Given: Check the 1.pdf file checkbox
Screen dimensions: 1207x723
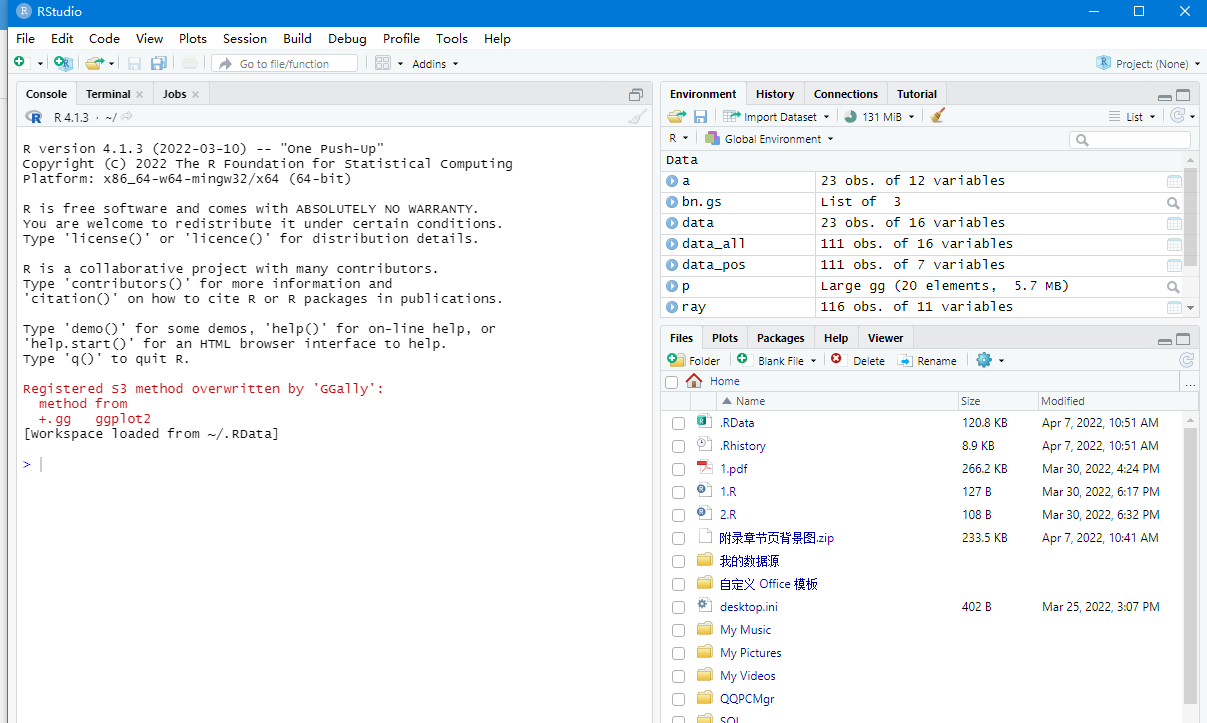Looking at the screenshot, I should click(x=679, y=470).
